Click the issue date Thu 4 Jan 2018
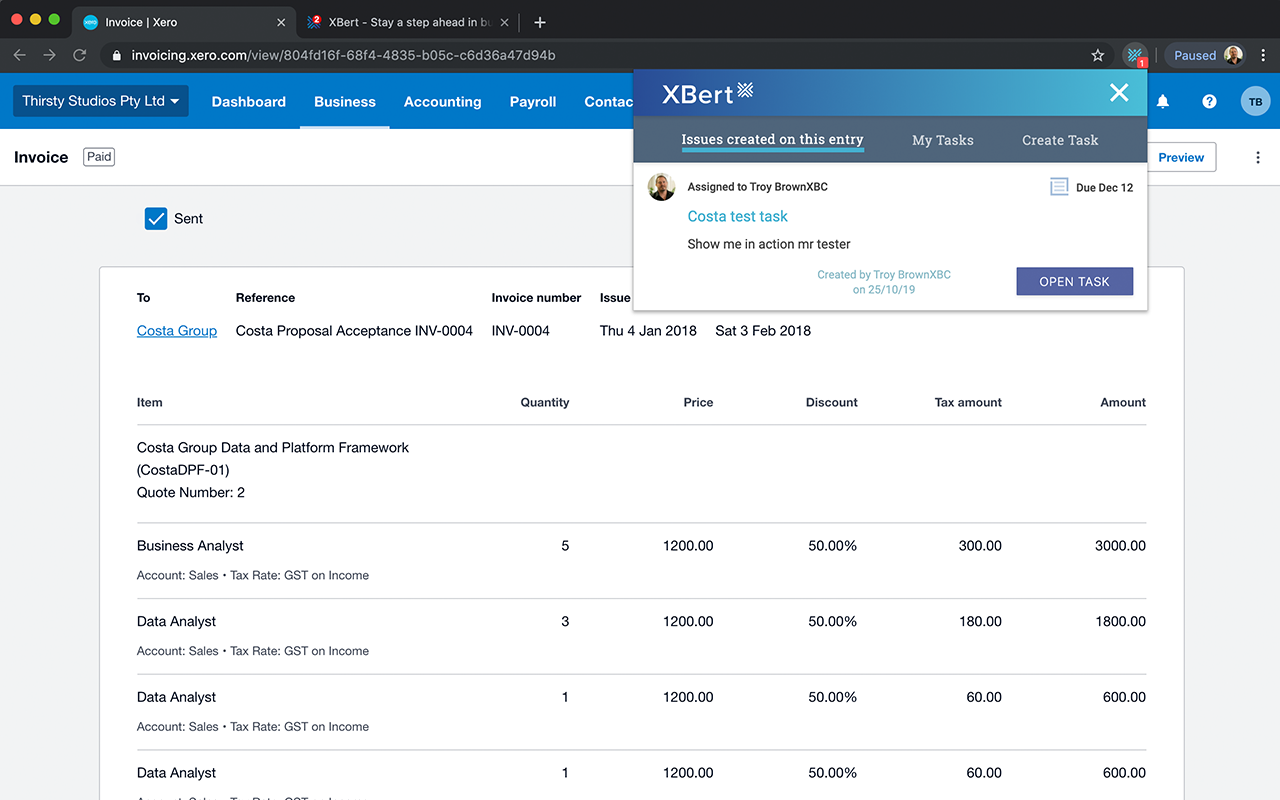Image resolution: width=1280 pixels, height=800 pixels. pos(648,331)
